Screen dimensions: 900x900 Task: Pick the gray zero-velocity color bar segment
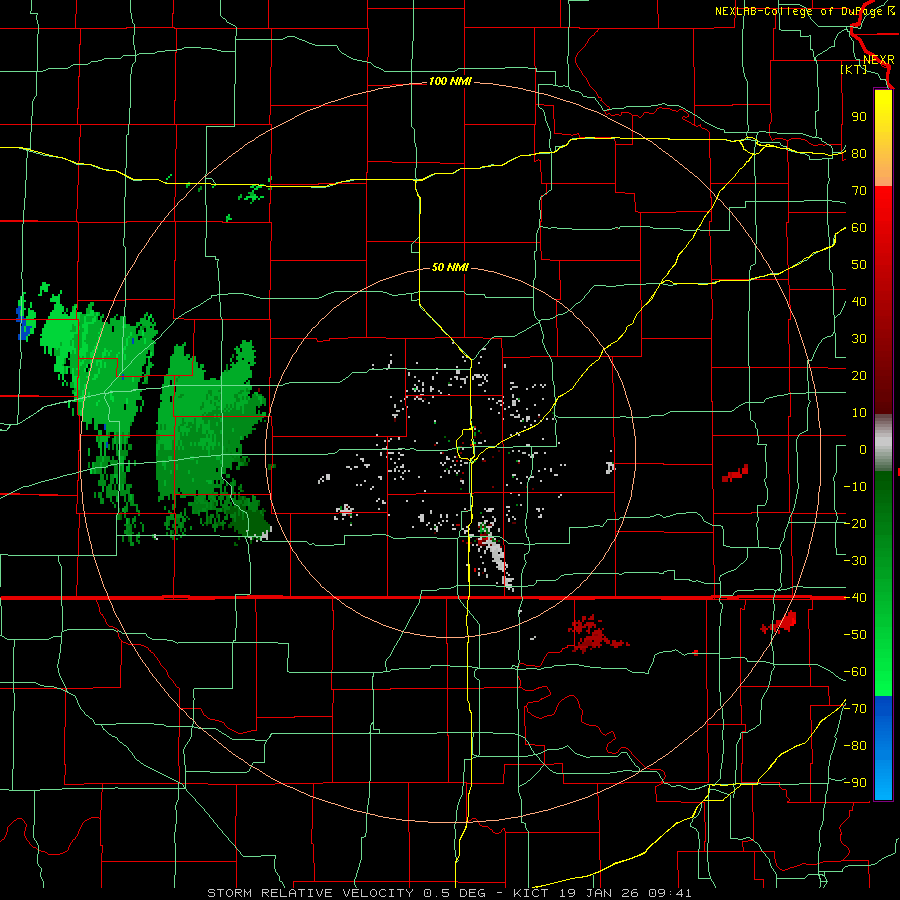(883, 443)
